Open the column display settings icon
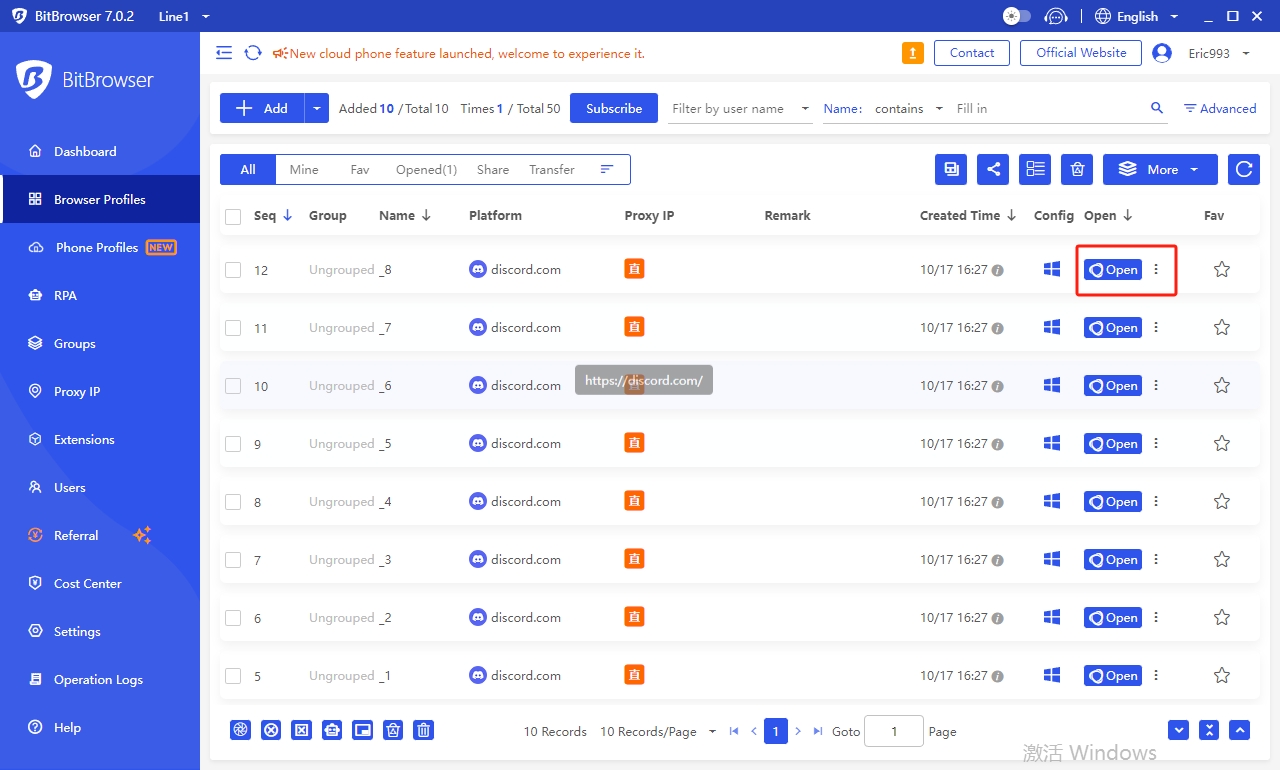The width and height of the screenshot is (1280, 770). (x=1035, y=170)
